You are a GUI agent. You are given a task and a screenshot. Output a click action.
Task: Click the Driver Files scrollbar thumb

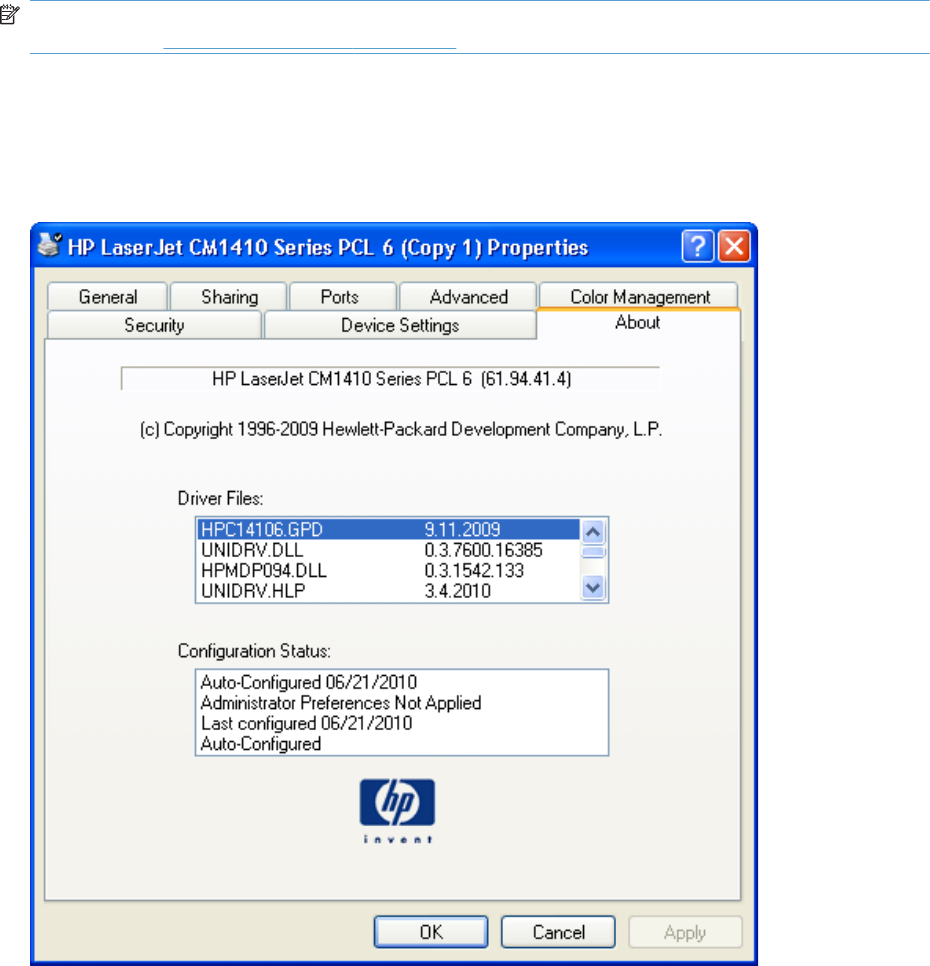593,552
